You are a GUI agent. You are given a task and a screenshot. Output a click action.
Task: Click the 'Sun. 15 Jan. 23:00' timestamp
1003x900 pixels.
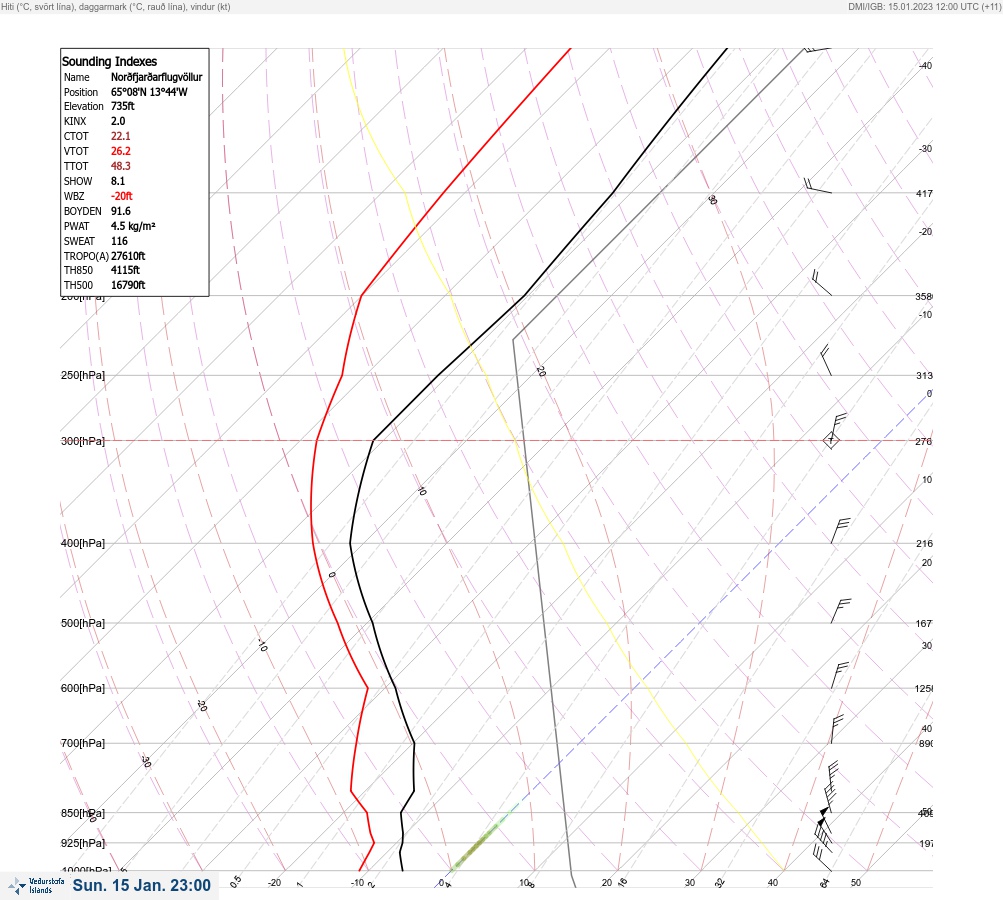pyautogui.click(x=141, y=885)
